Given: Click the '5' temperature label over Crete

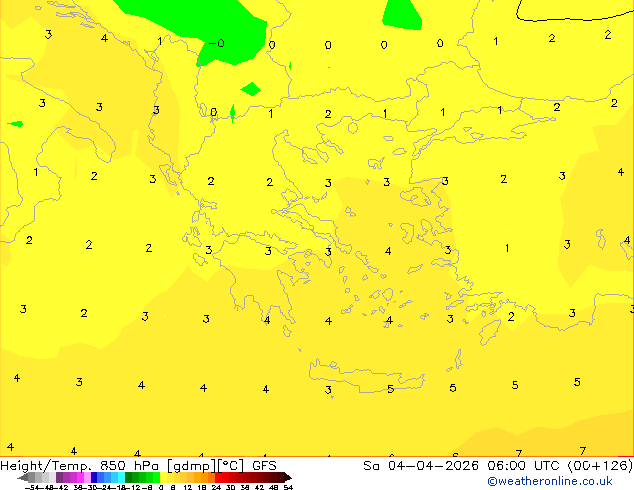Looking at the screenshot, I should tap(390, 389).
